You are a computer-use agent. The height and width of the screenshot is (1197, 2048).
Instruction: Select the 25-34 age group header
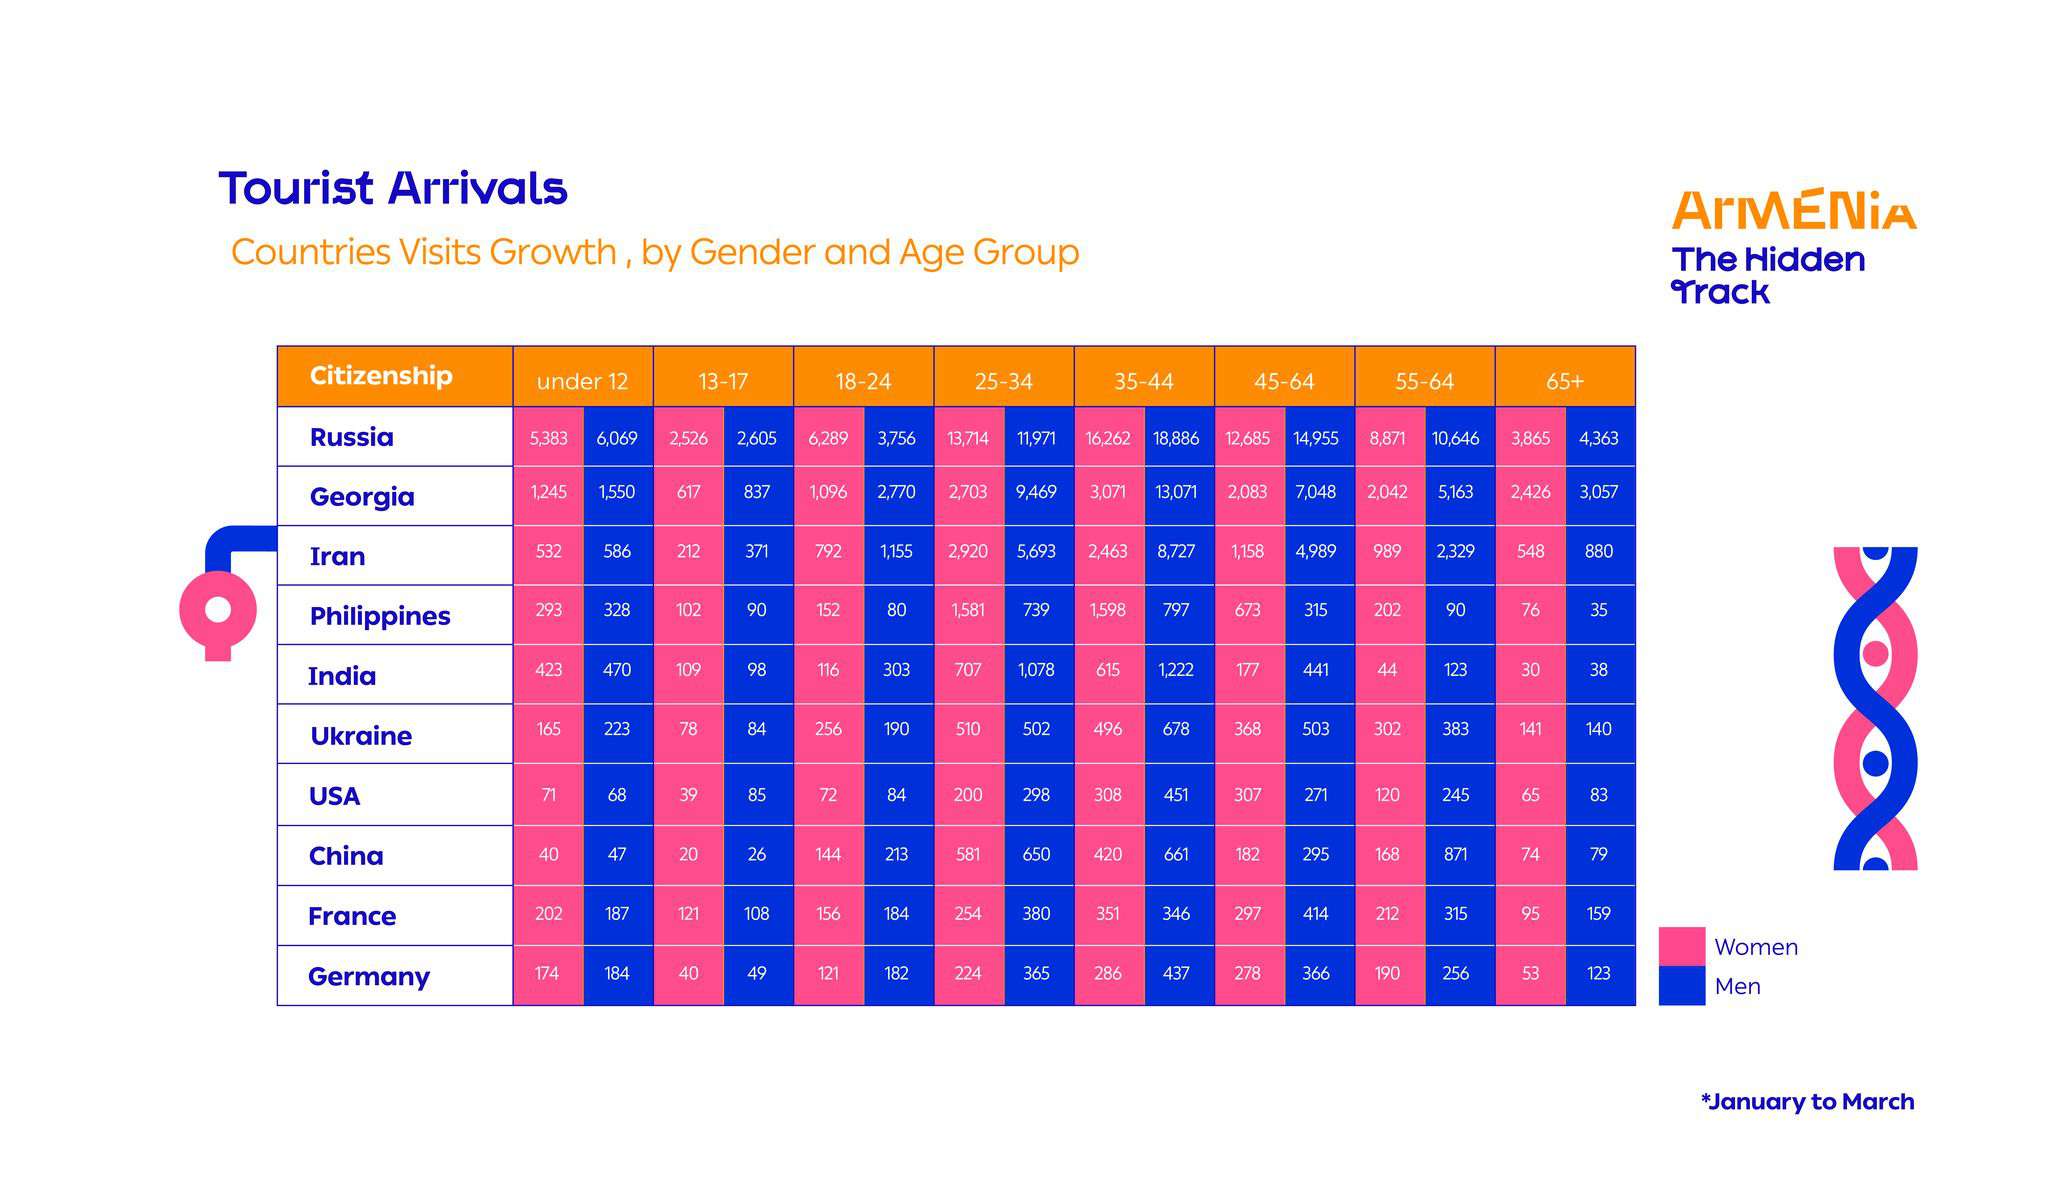1003,381
